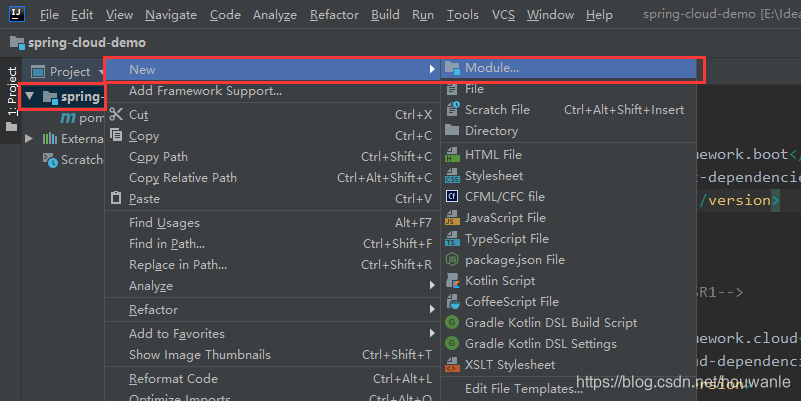Collapse the spring project root node
Image resolution: width=801 pixels, height=401 pixels.
30,96
